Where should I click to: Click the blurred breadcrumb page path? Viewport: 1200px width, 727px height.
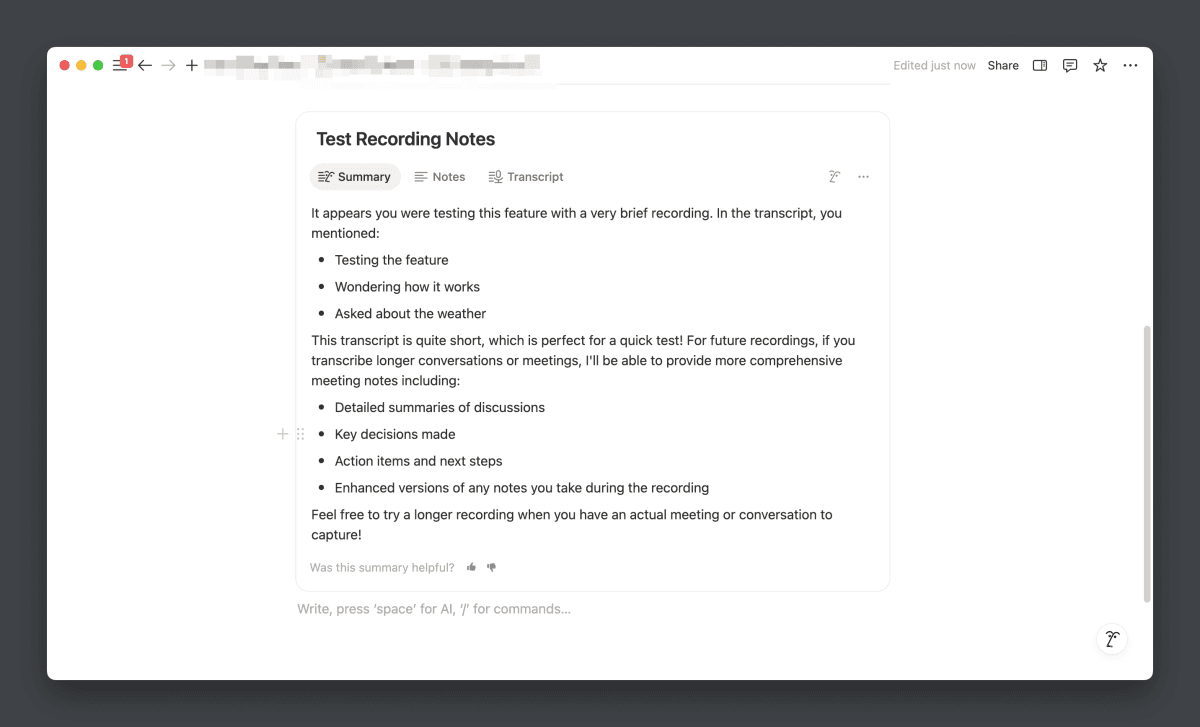click(373, 66)
